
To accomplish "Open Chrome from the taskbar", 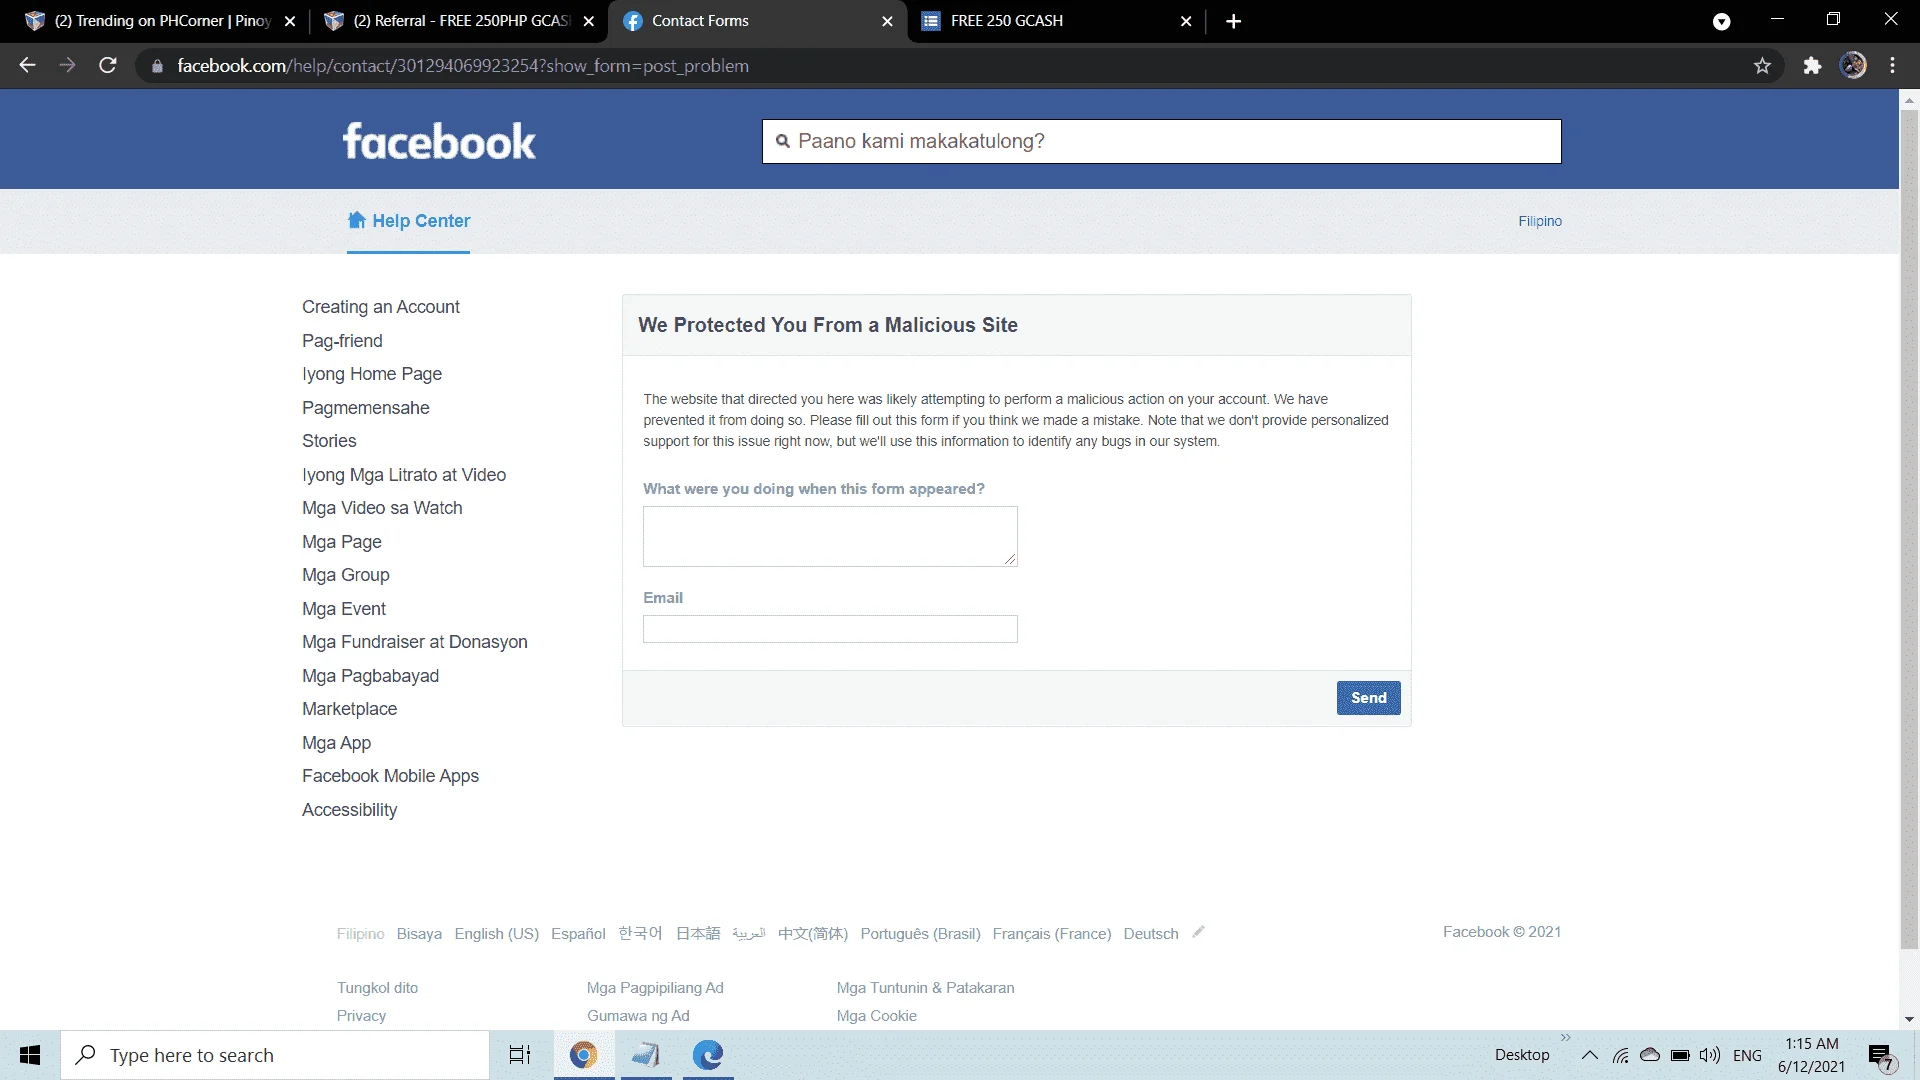I will 583,1055.
